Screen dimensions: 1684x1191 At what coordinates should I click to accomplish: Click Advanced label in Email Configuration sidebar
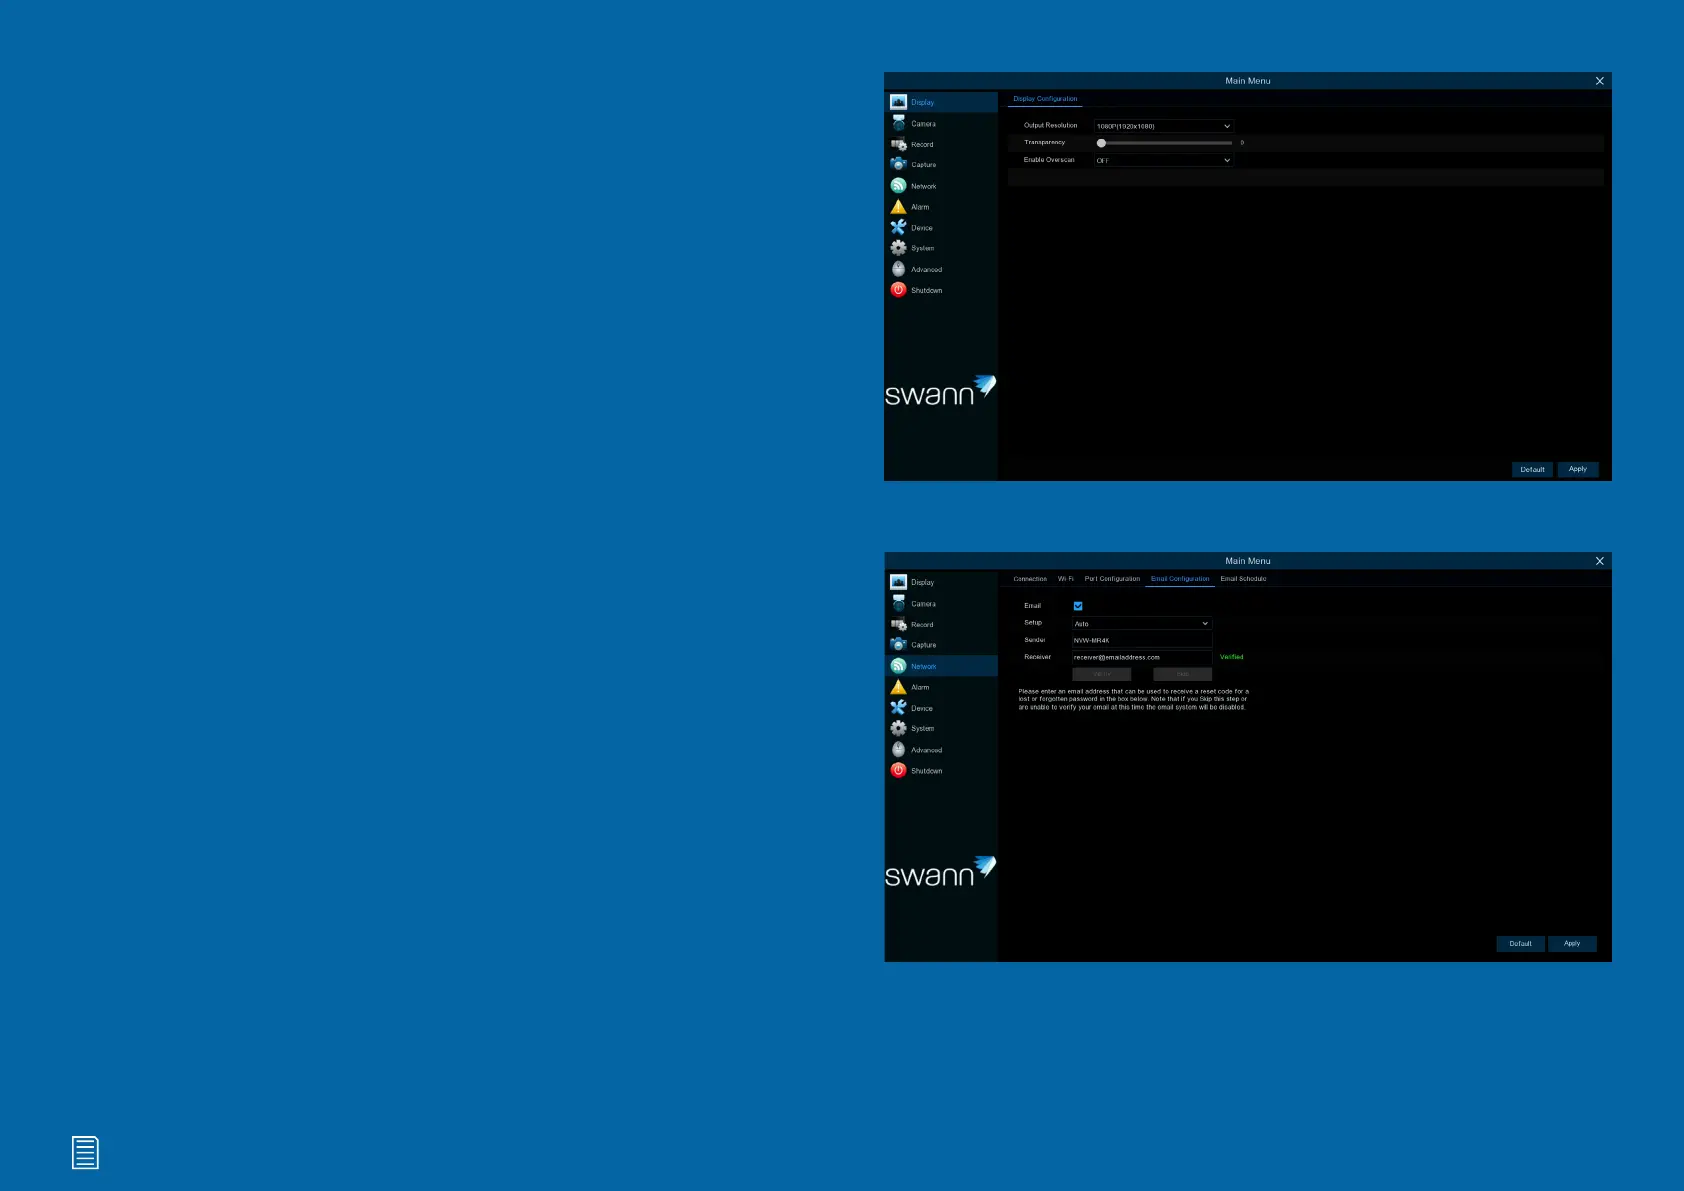pos(926,750)
